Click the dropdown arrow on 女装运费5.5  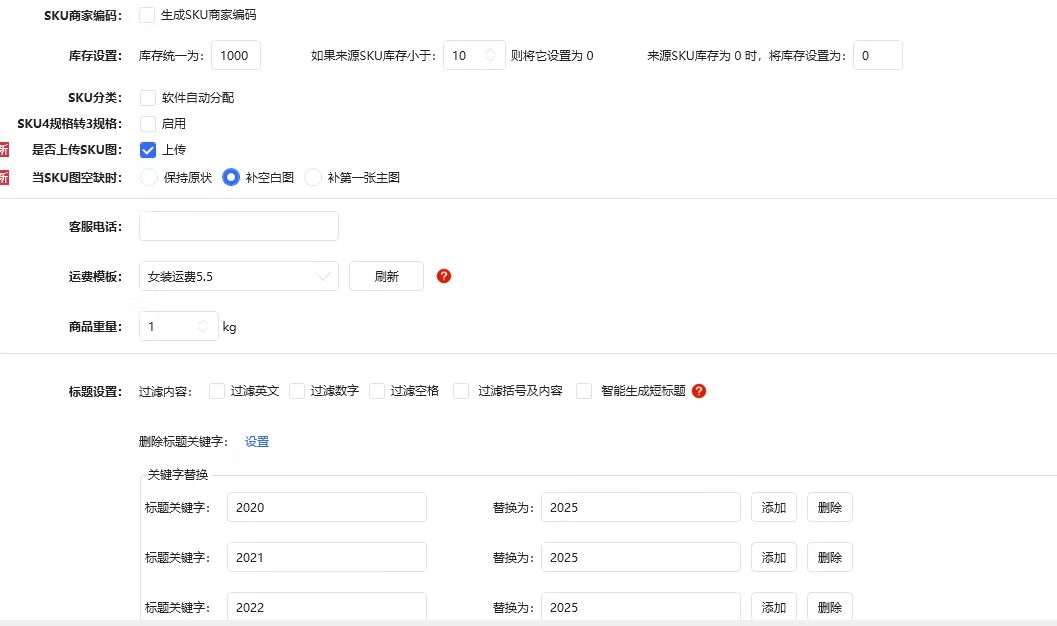pyautogui.click(x=322, y=276)
